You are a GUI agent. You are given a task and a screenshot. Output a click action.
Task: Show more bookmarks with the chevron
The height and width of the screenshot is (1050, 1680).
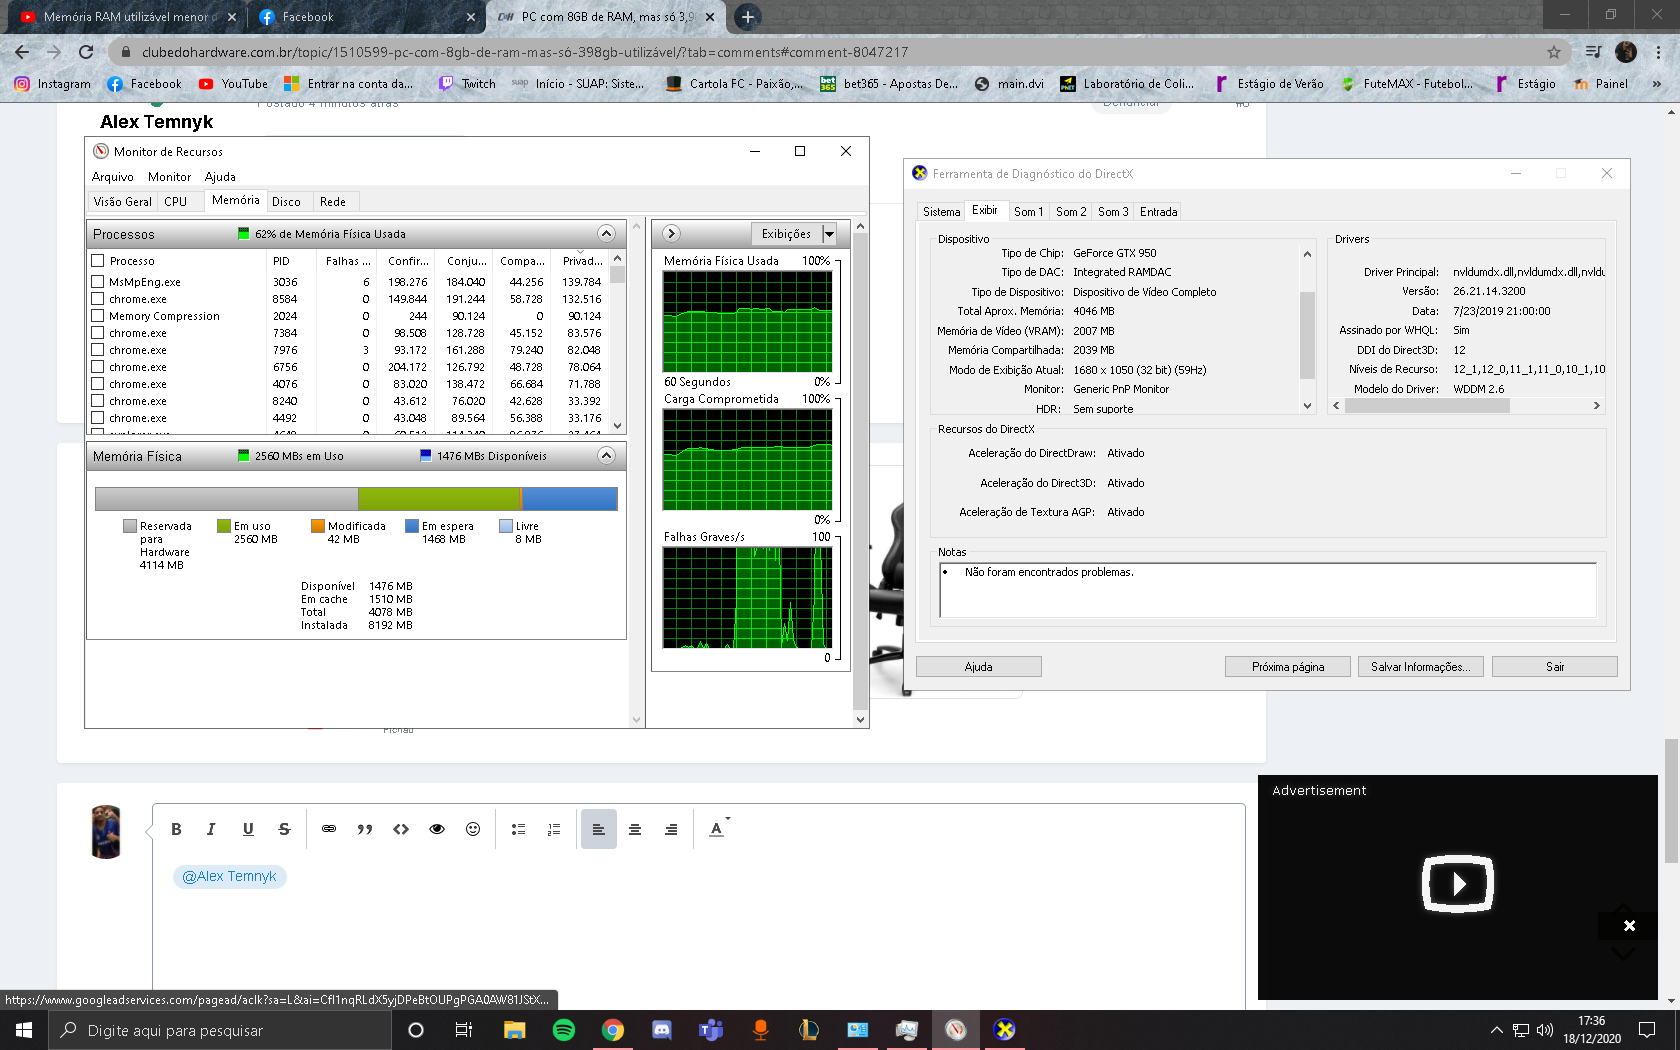pos(1657,84)
